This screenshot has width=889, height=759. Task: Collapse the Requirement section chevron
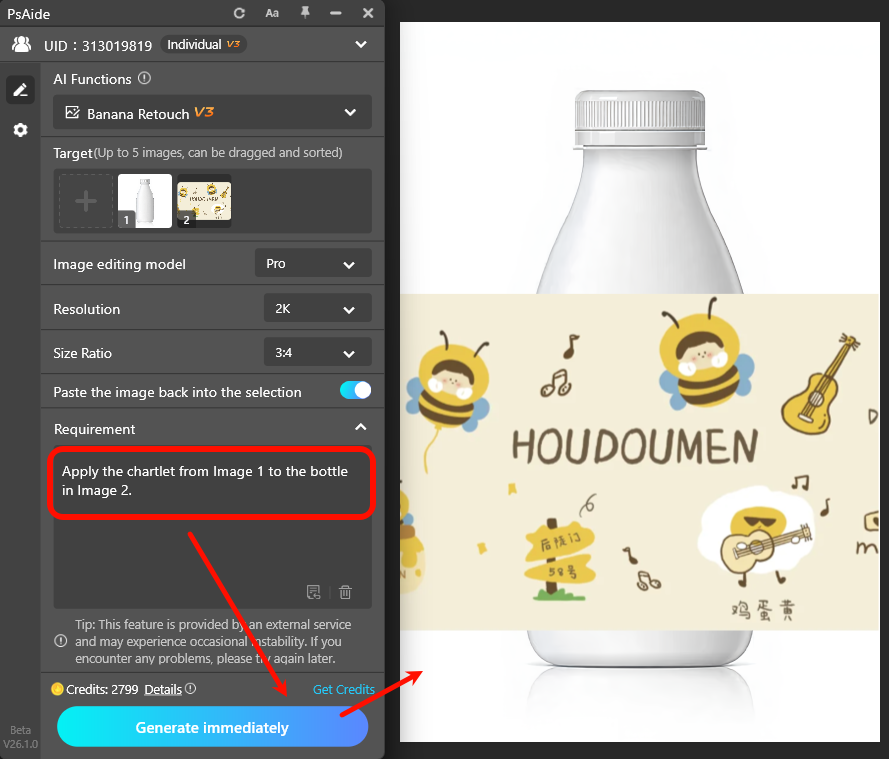[361, 426]
